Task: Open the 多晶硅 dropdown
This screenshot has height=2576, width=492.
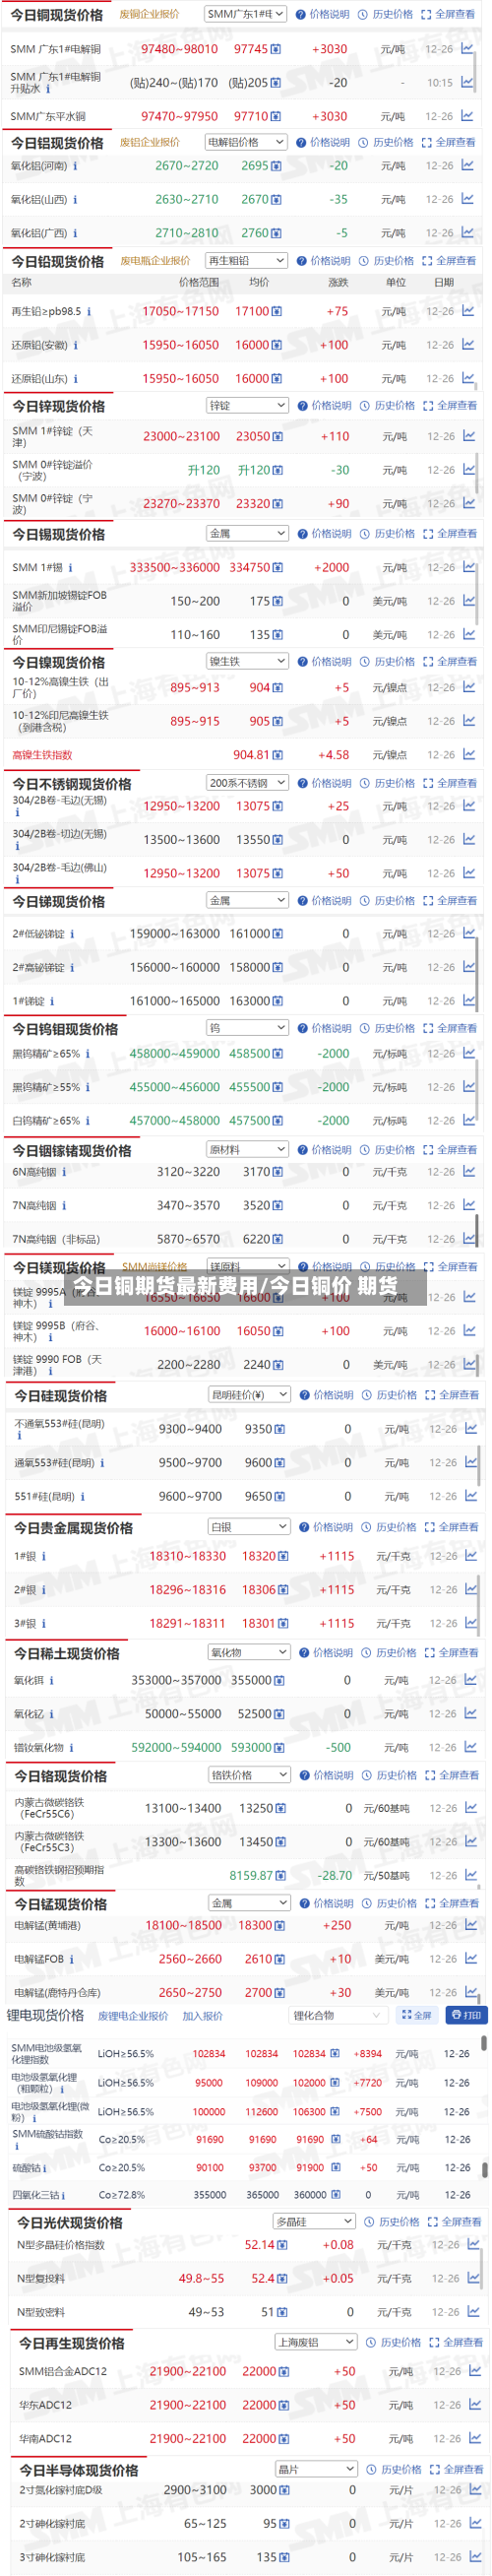Action: click(314, 2221)
